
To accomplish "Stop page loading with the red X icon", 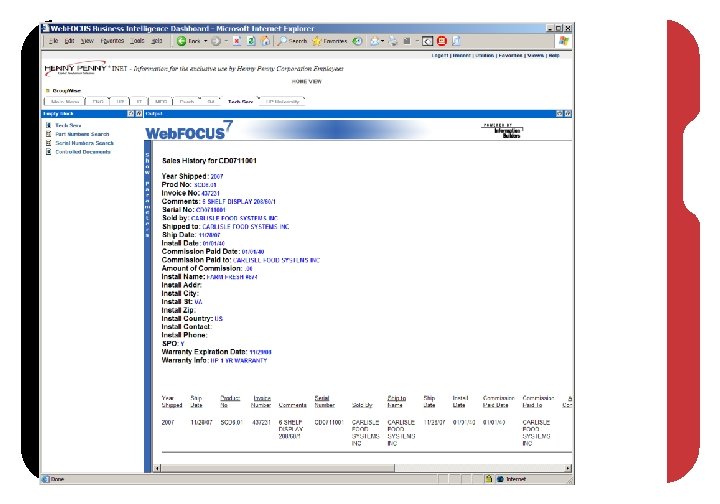I will pyautogui.click(x=237, y=41).
